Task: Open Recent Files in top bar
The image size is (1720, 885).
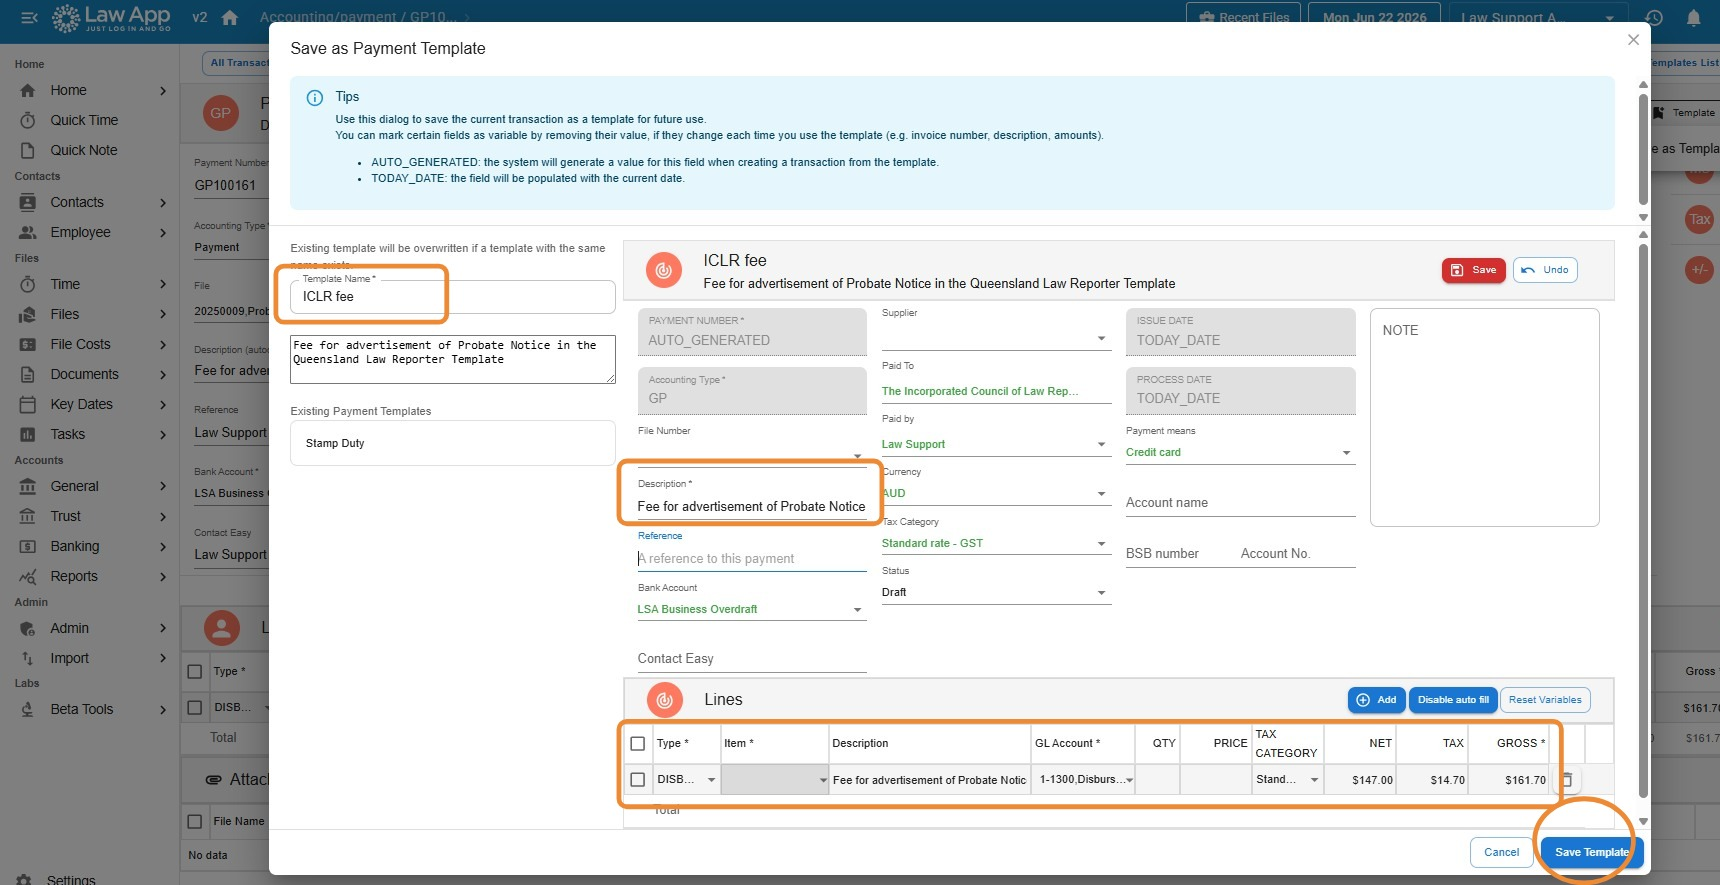Action: 1244,15
